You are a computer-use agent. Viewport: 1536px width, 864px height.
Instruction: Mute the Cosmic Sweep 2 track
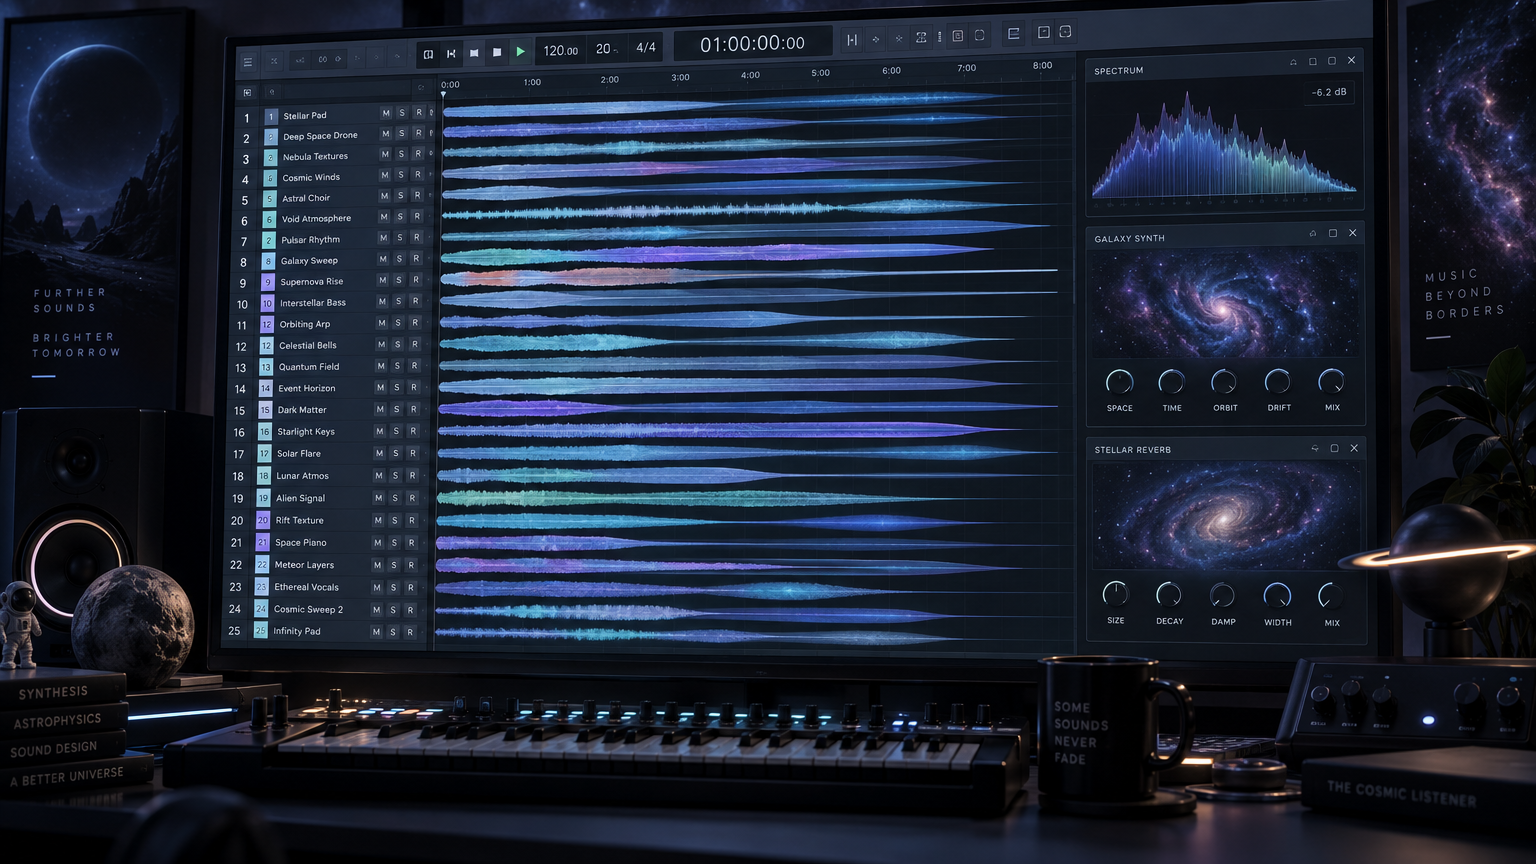377,610
